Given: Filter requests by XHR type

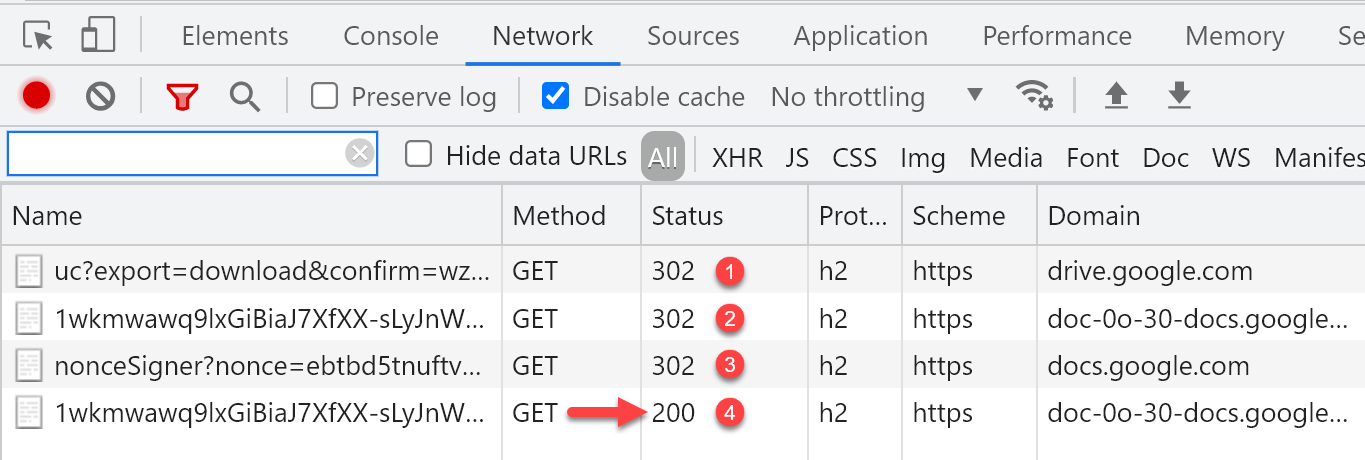Looking at the screenshot, I should coord(737,157).
